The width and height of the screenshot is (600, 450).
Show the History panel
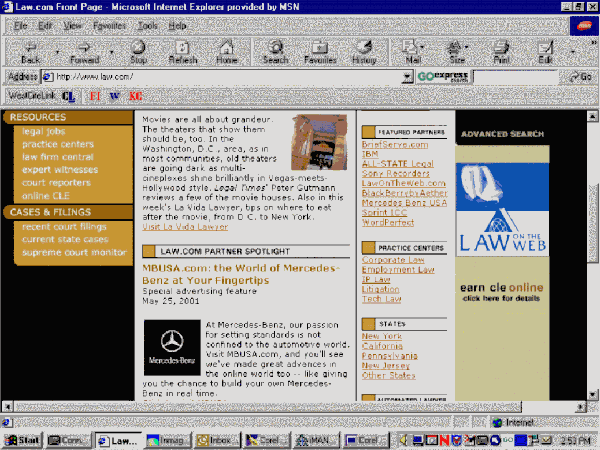click(x=364, y=51)
